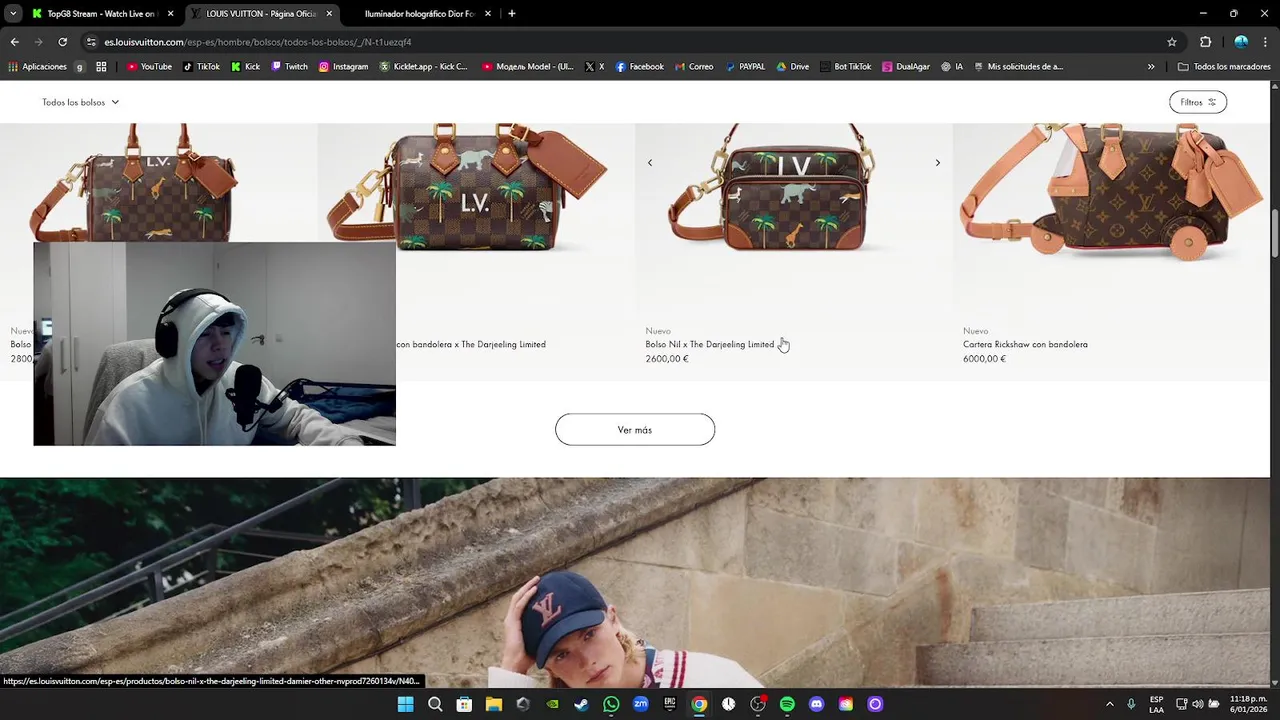Open the Kicklet.app bookmark

click(423, 67)
